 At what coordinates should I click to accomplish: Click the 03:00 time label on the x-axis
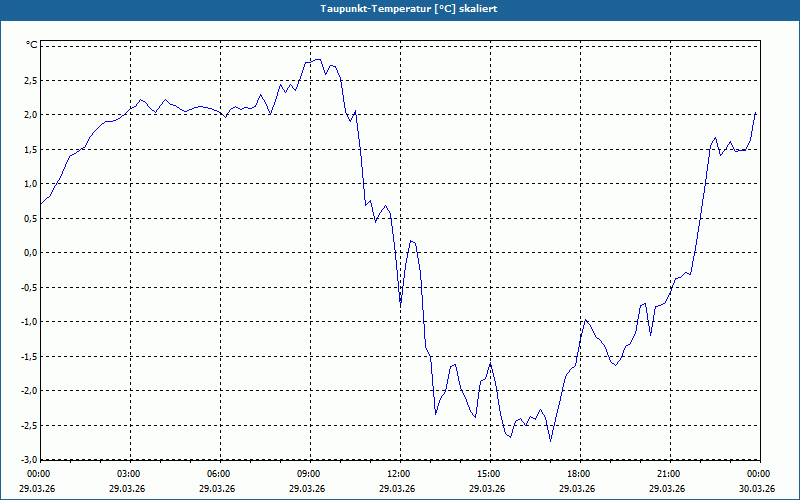point(130,474)
